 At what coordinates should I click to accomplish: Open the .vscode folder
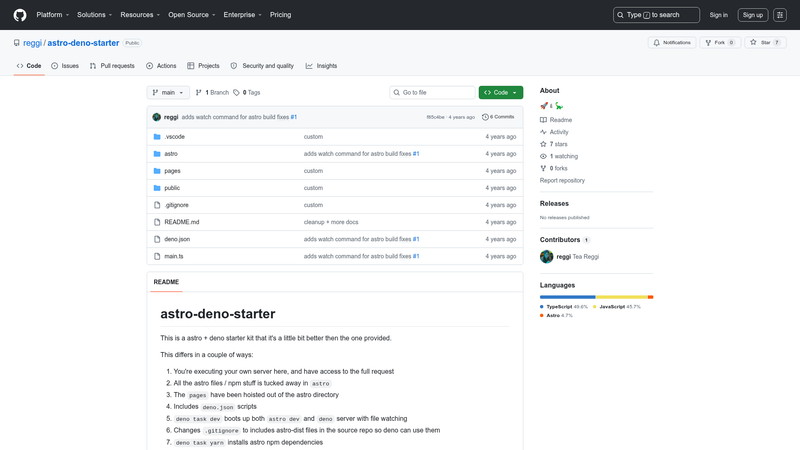point(174,137)
